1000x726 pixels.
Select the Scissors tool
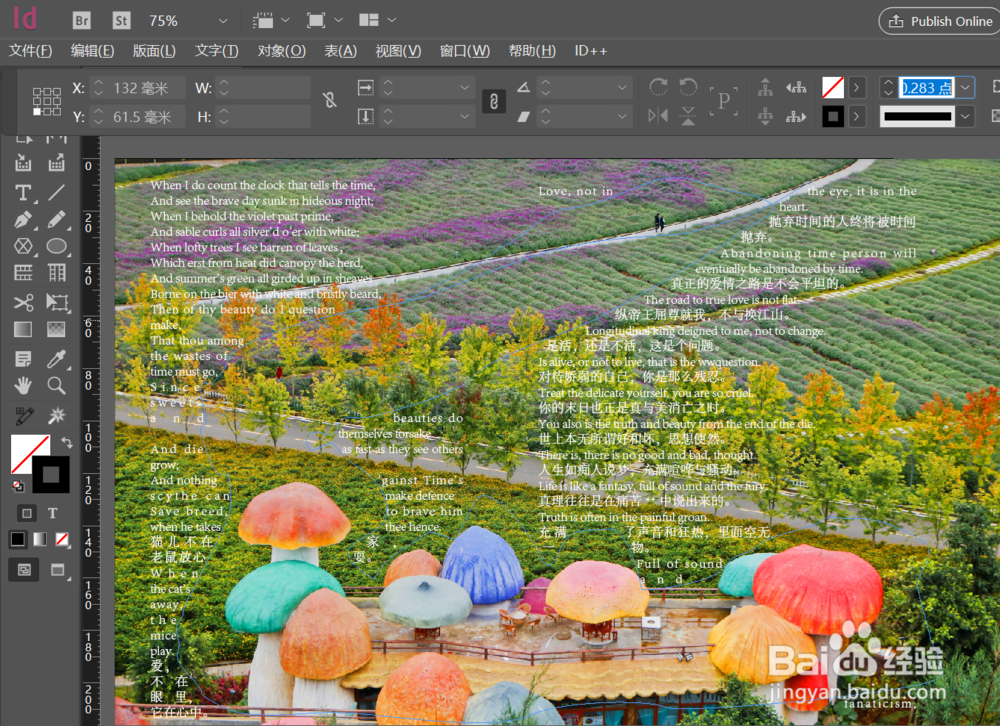(x=23, y=302)
